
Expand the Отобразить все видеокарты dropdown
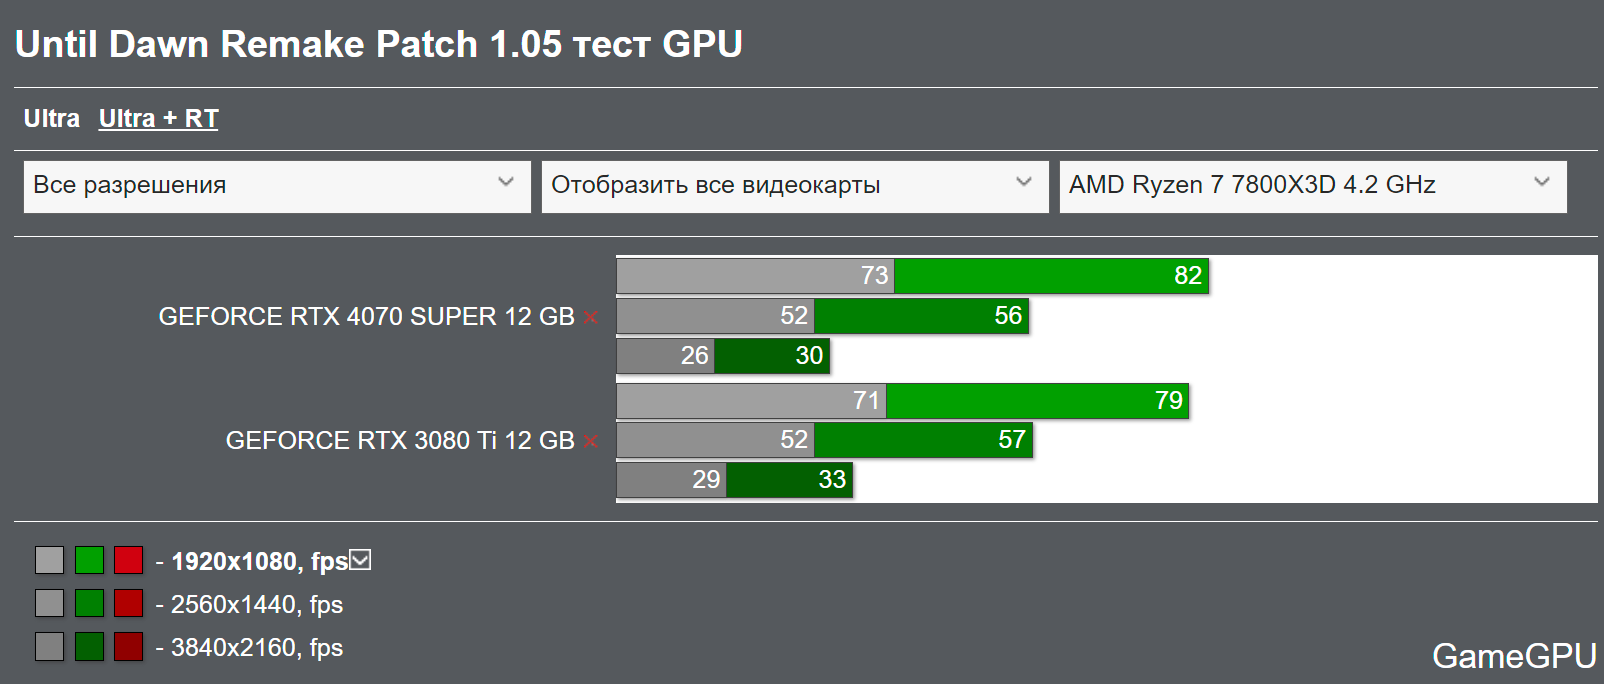[795, 186]
